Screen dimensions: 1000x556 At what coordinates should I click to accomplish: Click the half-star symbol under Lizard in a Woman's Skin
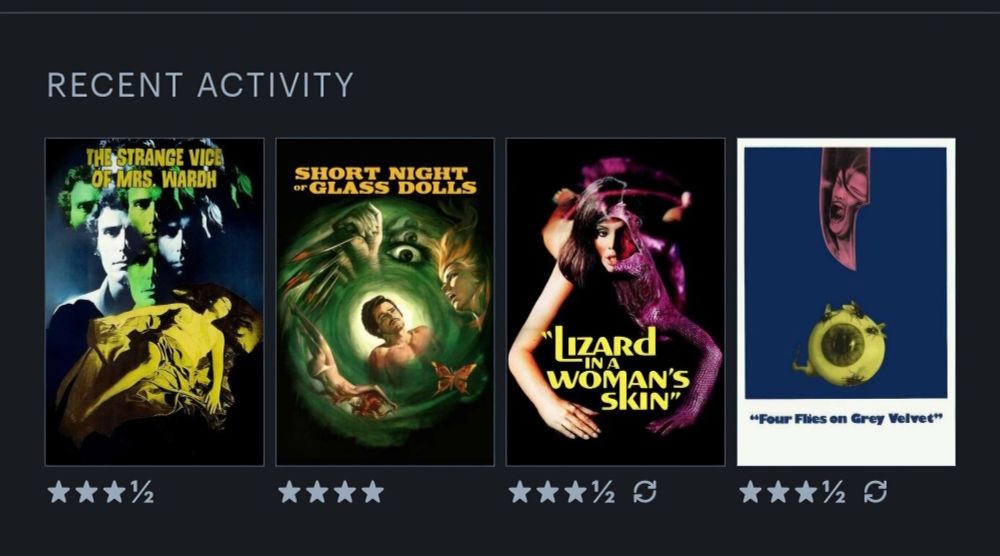click(x=603, y=492)
